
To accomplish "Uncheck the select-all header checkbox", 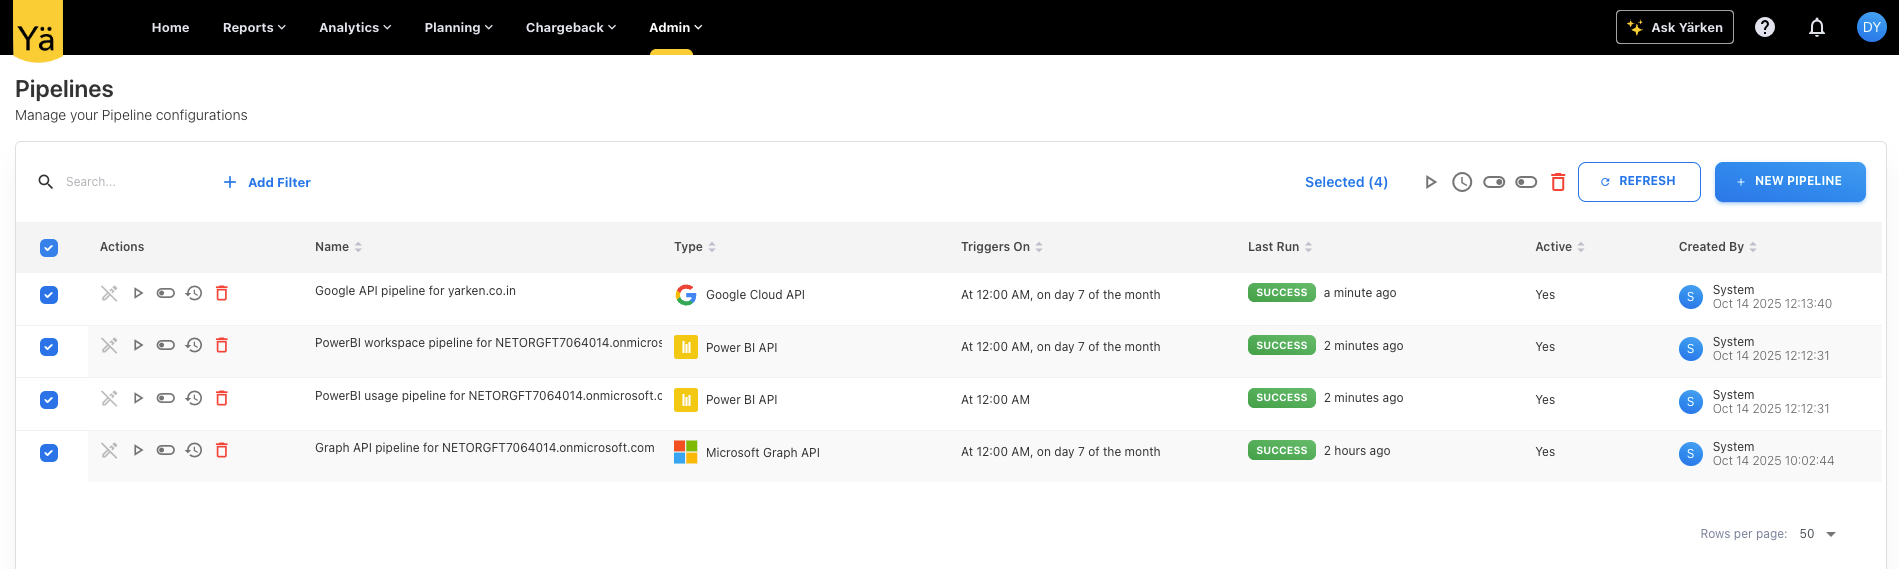I will pos(49,248).
